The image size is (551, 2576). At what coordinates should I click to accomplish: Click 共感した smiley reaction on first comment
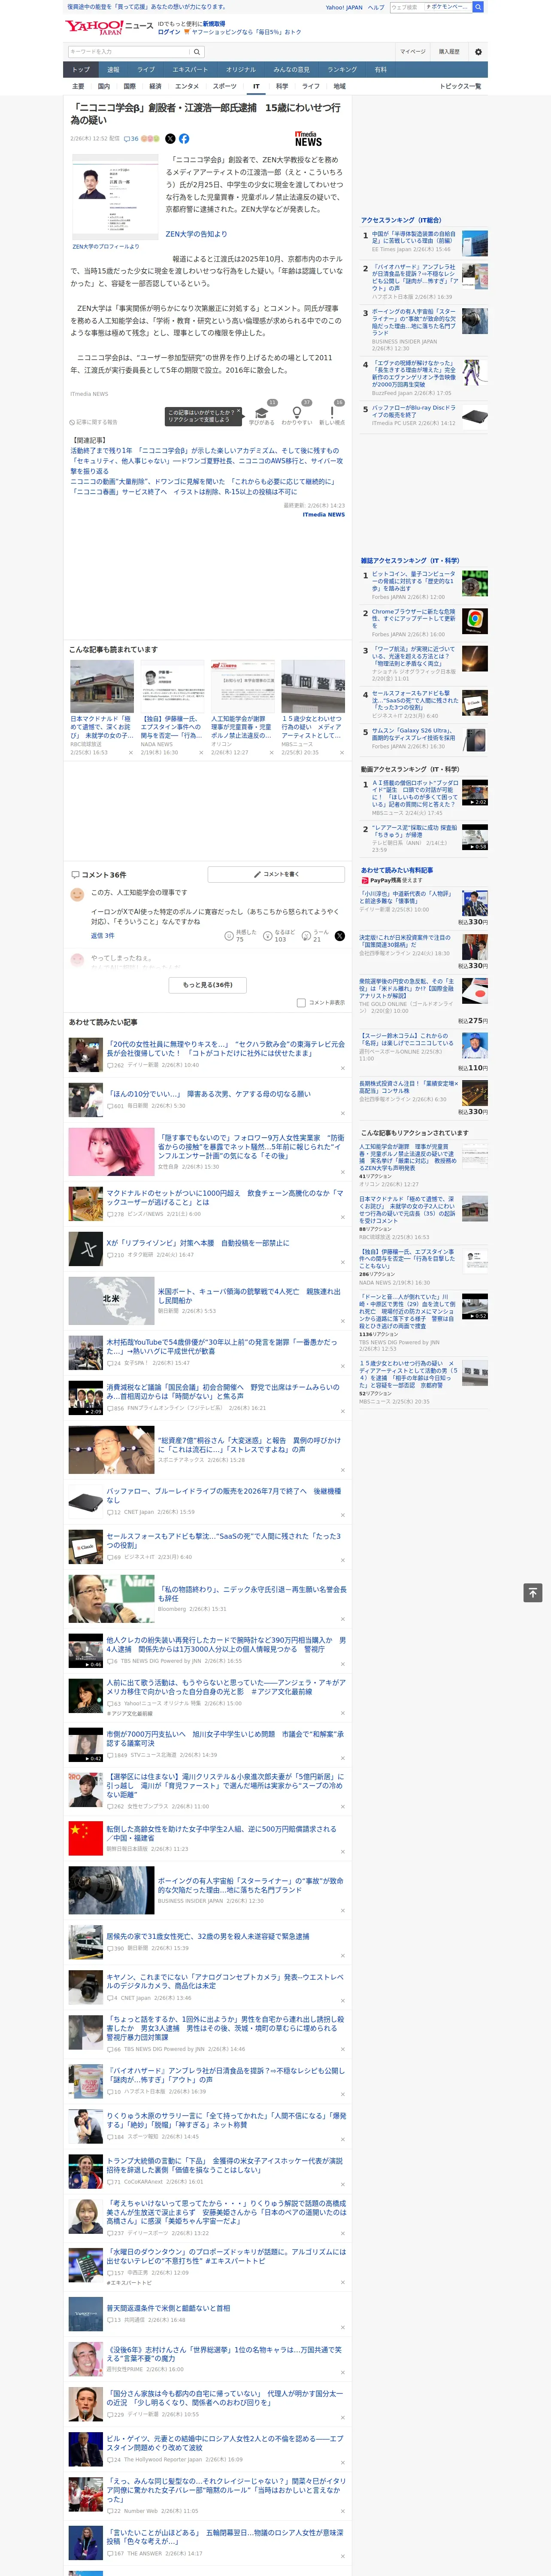229,936
